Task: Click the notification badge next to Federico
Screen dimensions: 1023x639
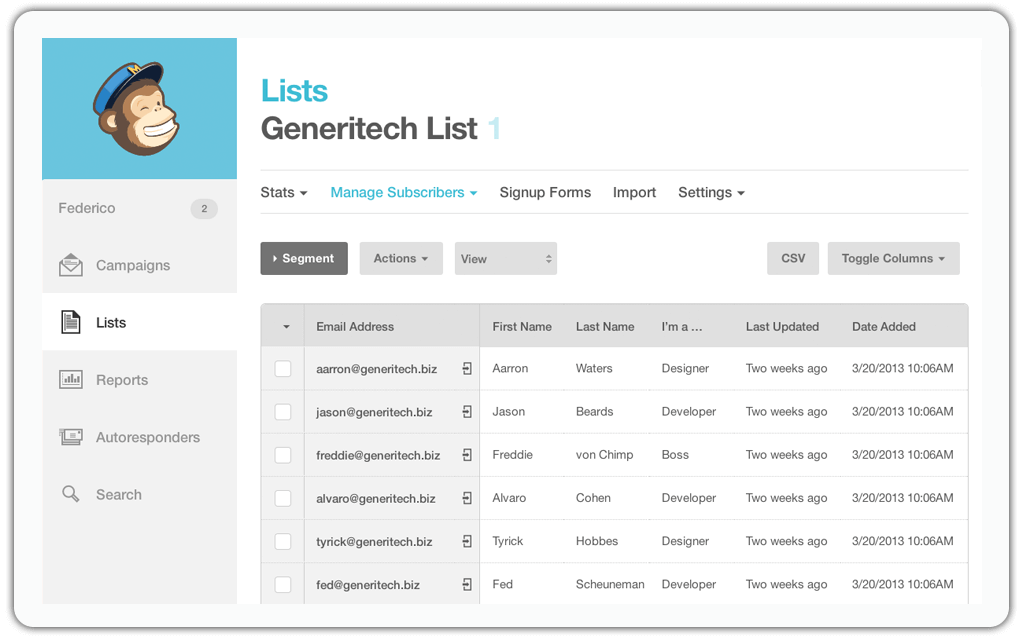Action: point(204,208)
